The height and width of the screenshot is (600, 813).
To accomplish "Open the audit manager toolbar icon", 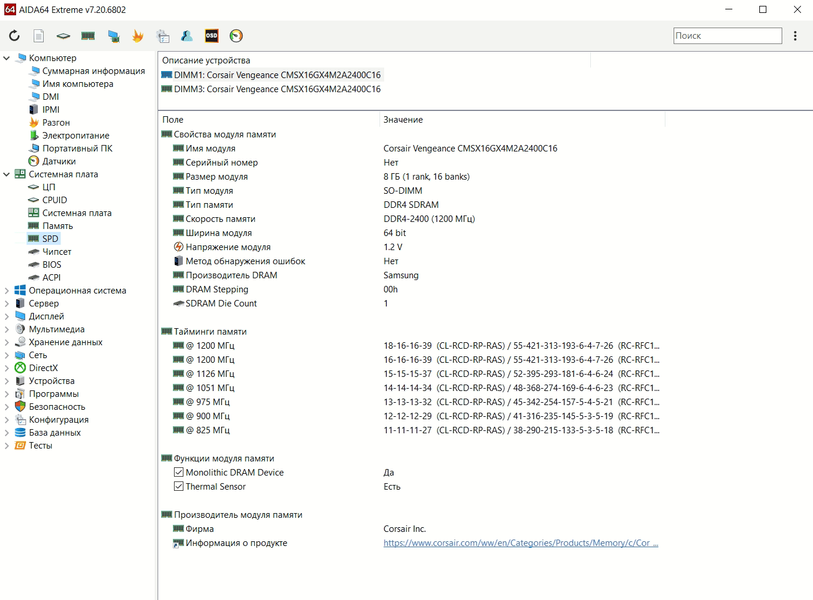I will pyautogui.click(x=163, y=36).
